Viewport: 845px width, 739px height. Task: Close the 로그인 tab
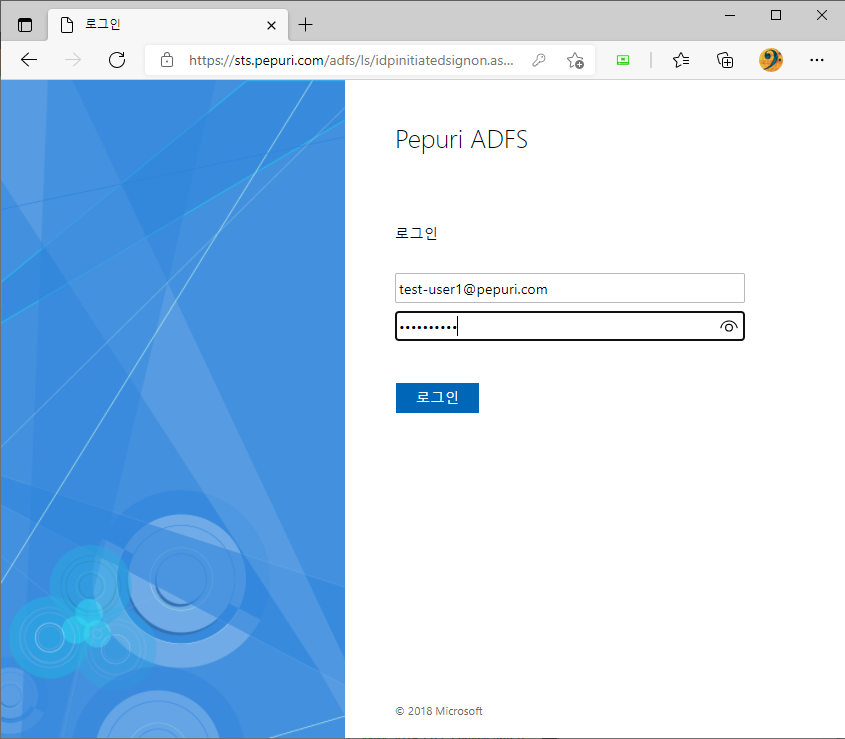coord(272,25)
